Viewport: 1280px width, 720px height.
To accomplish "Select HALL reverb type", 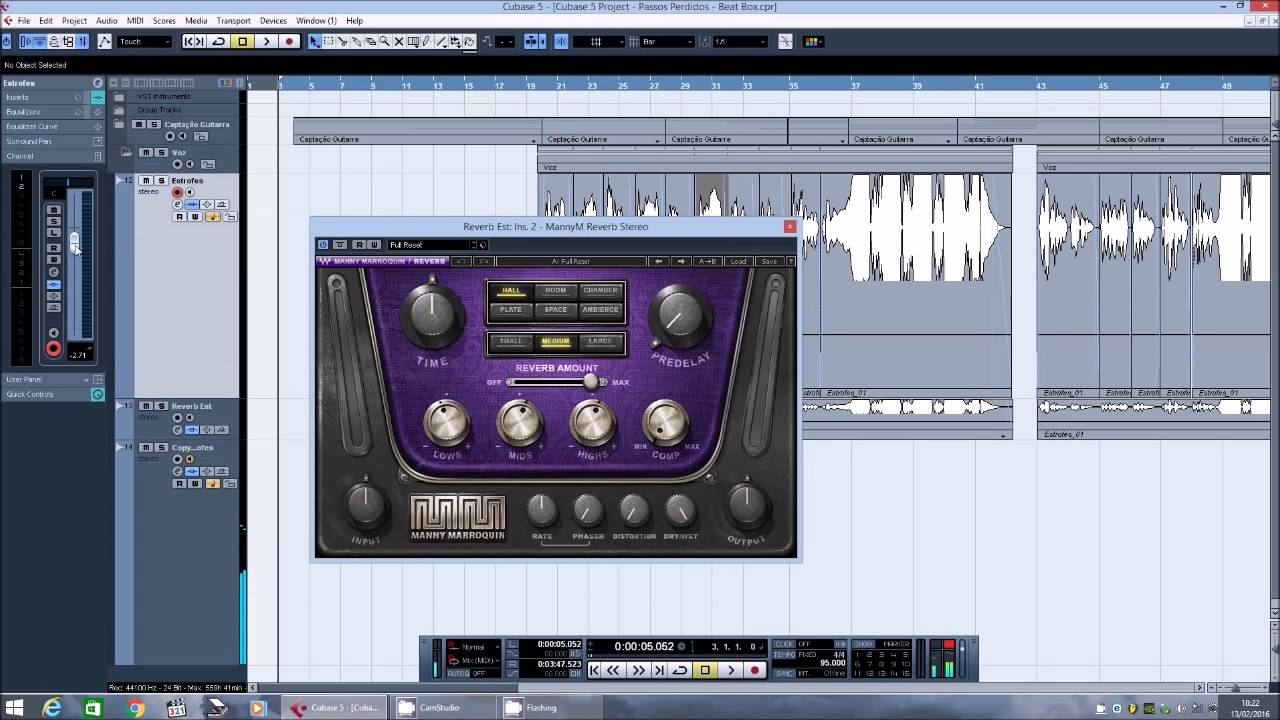I will [511, 291].
